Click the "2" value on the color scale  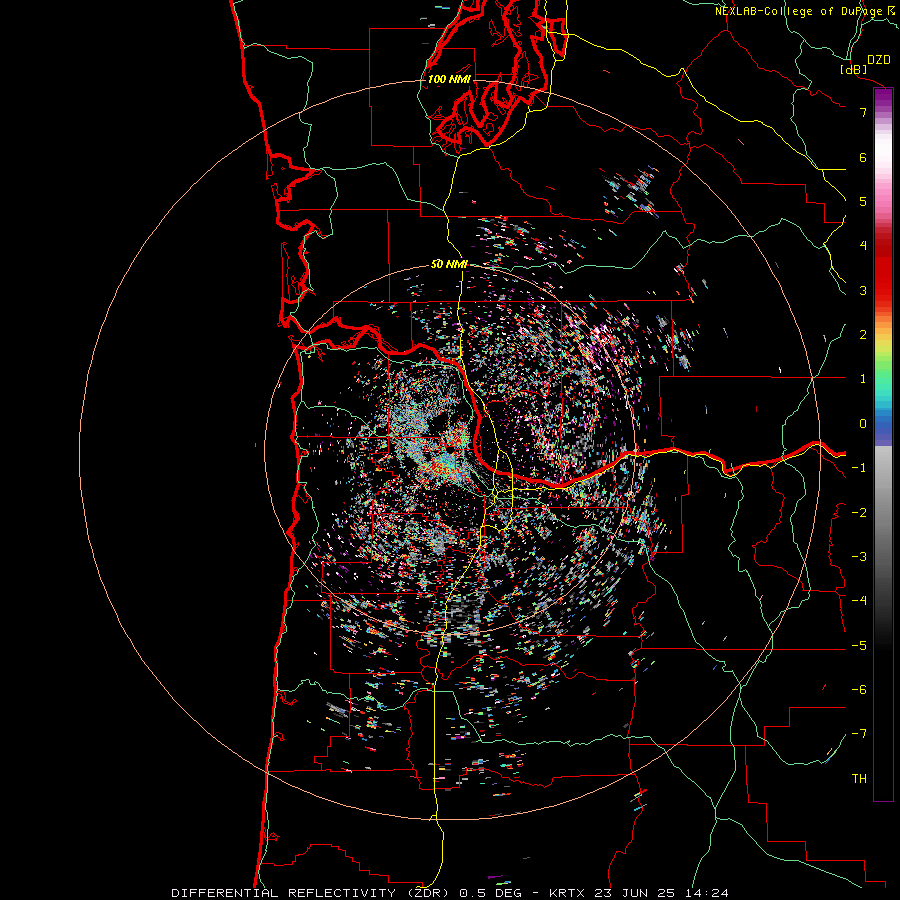pyautogui.click(x=863, y=335)
